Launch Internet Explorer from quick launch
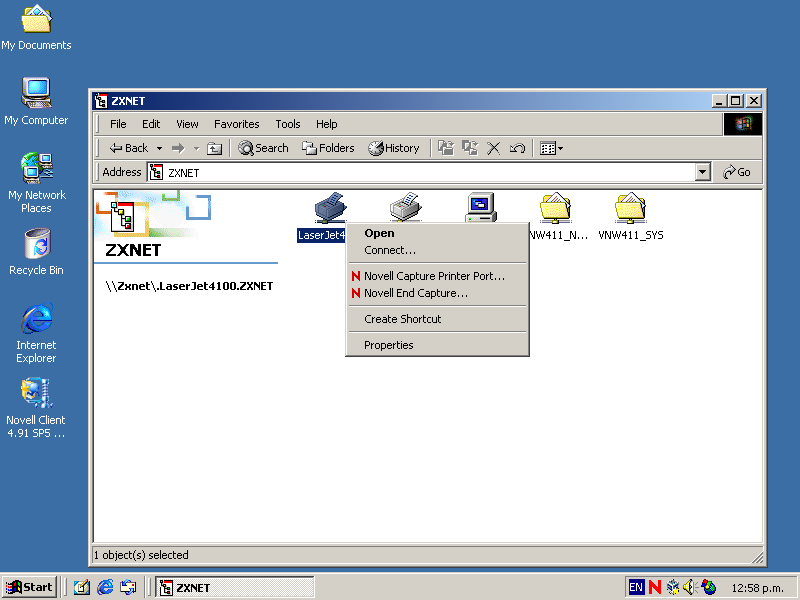This screenshot has width=800, height=600. click(105, 588)
